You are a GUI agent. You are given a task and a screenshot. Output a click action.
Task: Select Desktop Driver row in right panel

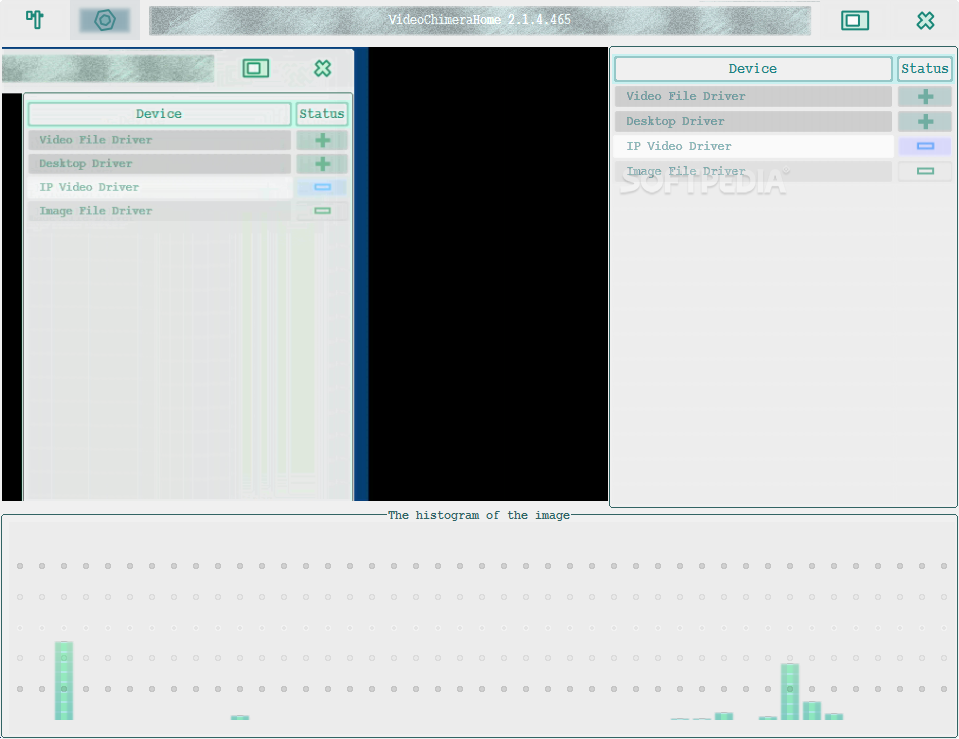click(753, 121)
